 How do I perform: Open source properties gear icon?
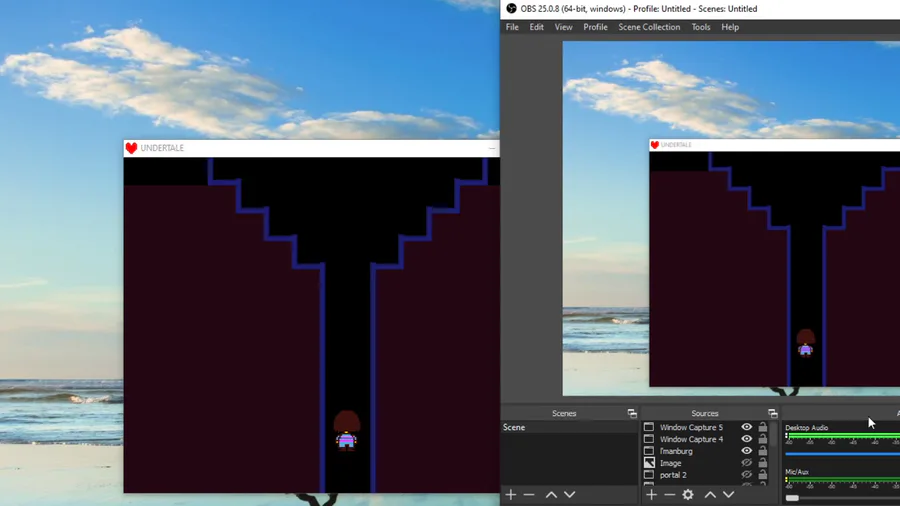click(x=688, y=495)
